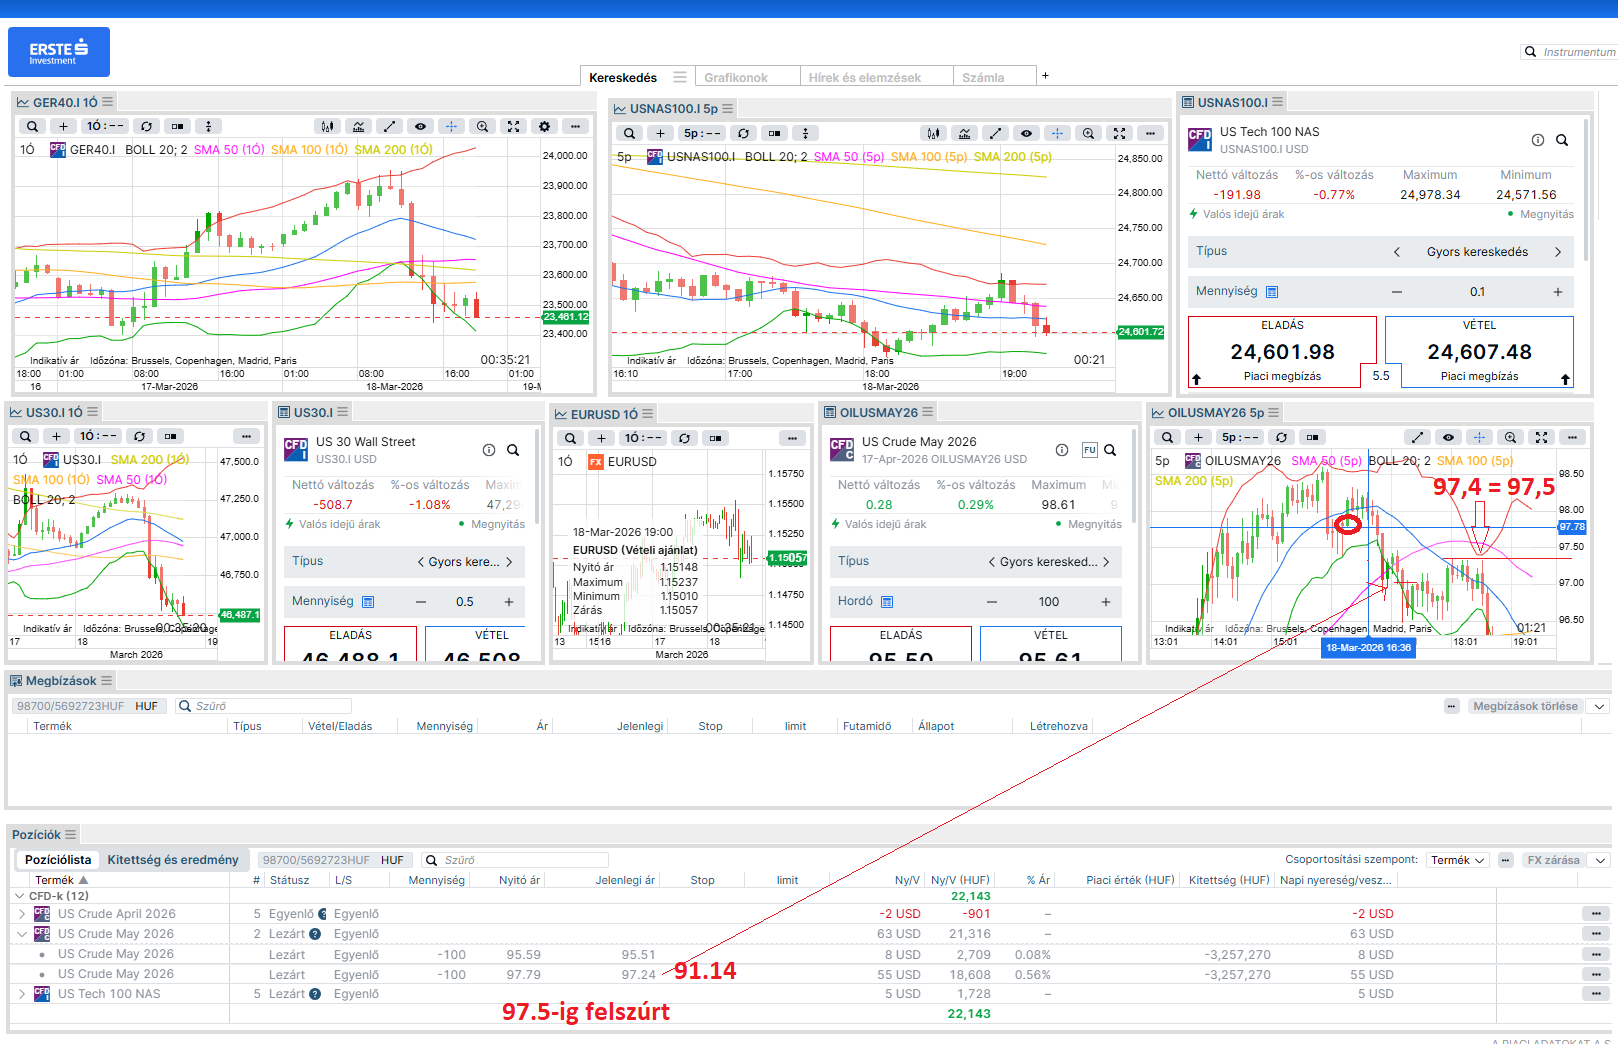Open the Kitettség és eredmény tab
Viewport: 1618px width, 1044px height.
click(173, 860)
